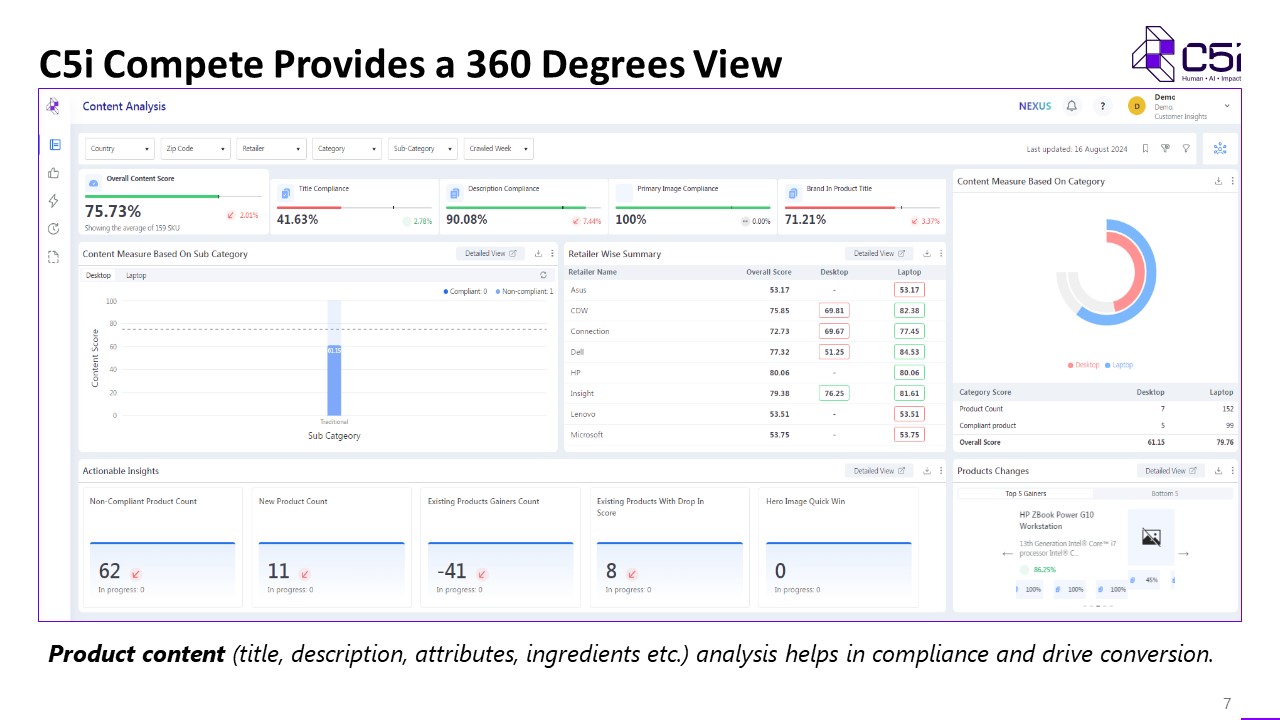Viewport: 1280px width, 720px height.
Task: Click the filter settings funnel icon
Action: point(1165,148)
